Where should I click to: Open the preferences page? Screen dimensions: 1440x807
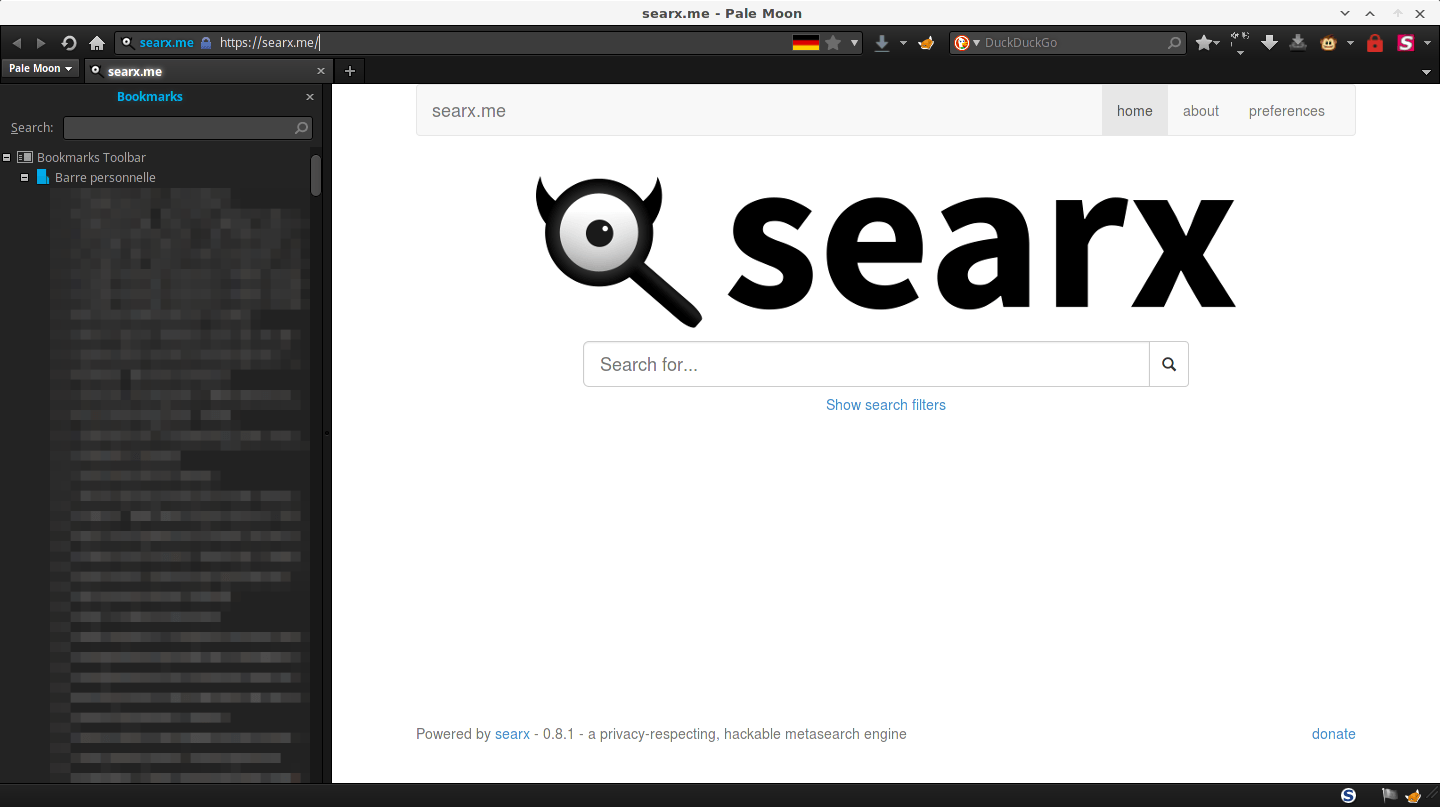click(1287, 111)
